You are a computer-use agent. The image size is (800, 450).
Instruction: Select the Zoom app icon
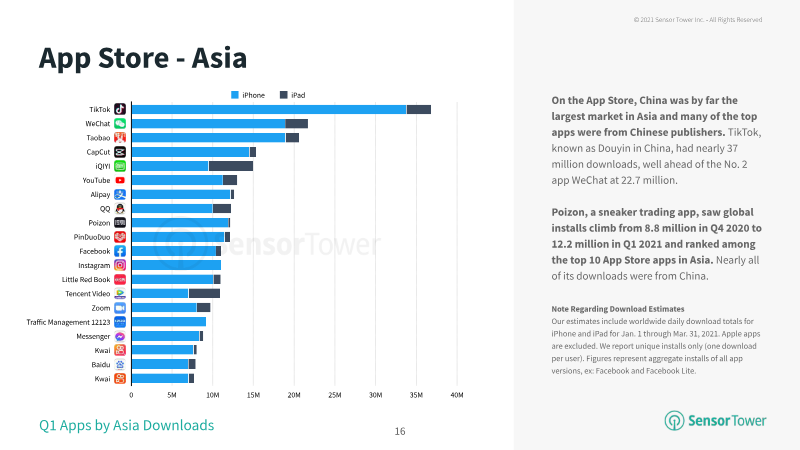pos(120,308)
